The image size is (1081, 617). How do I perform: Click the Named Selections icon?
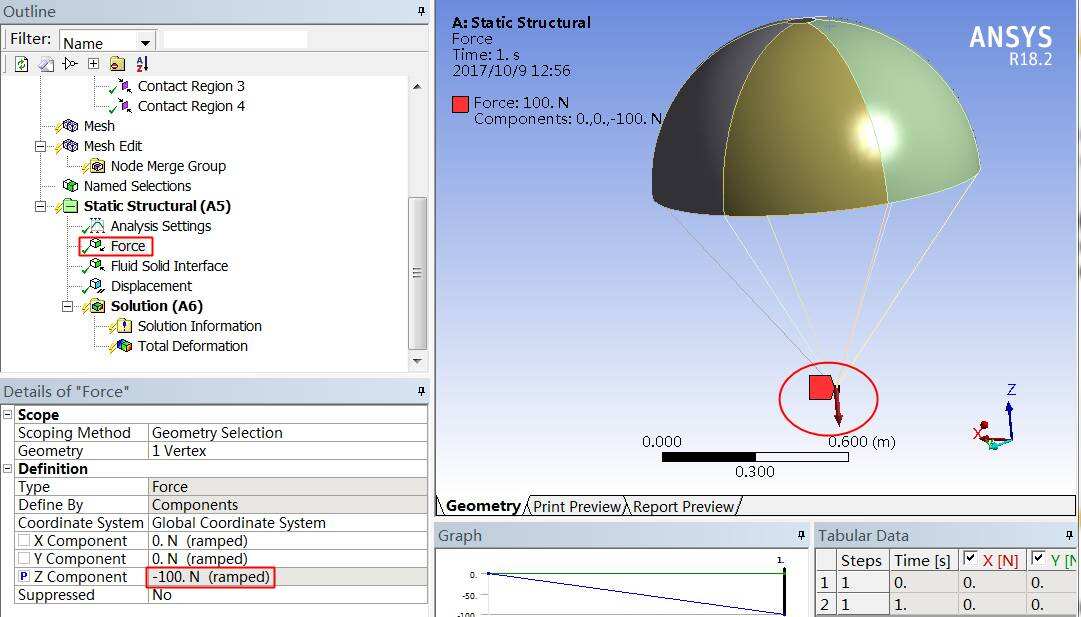tap(70, 186)
